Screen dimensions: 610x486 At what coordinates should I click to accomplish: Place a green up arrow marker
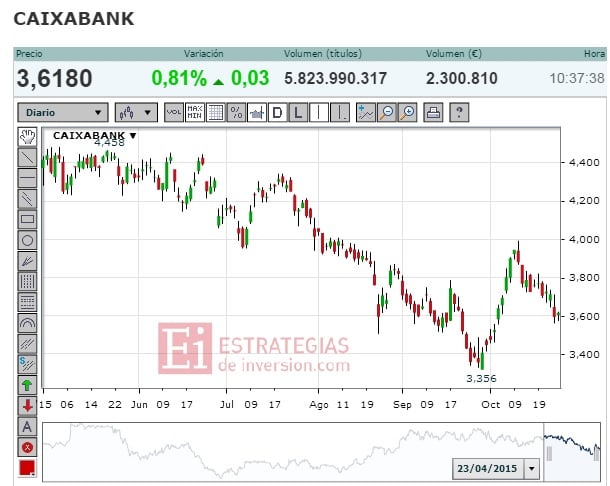[x=27, y=385]
